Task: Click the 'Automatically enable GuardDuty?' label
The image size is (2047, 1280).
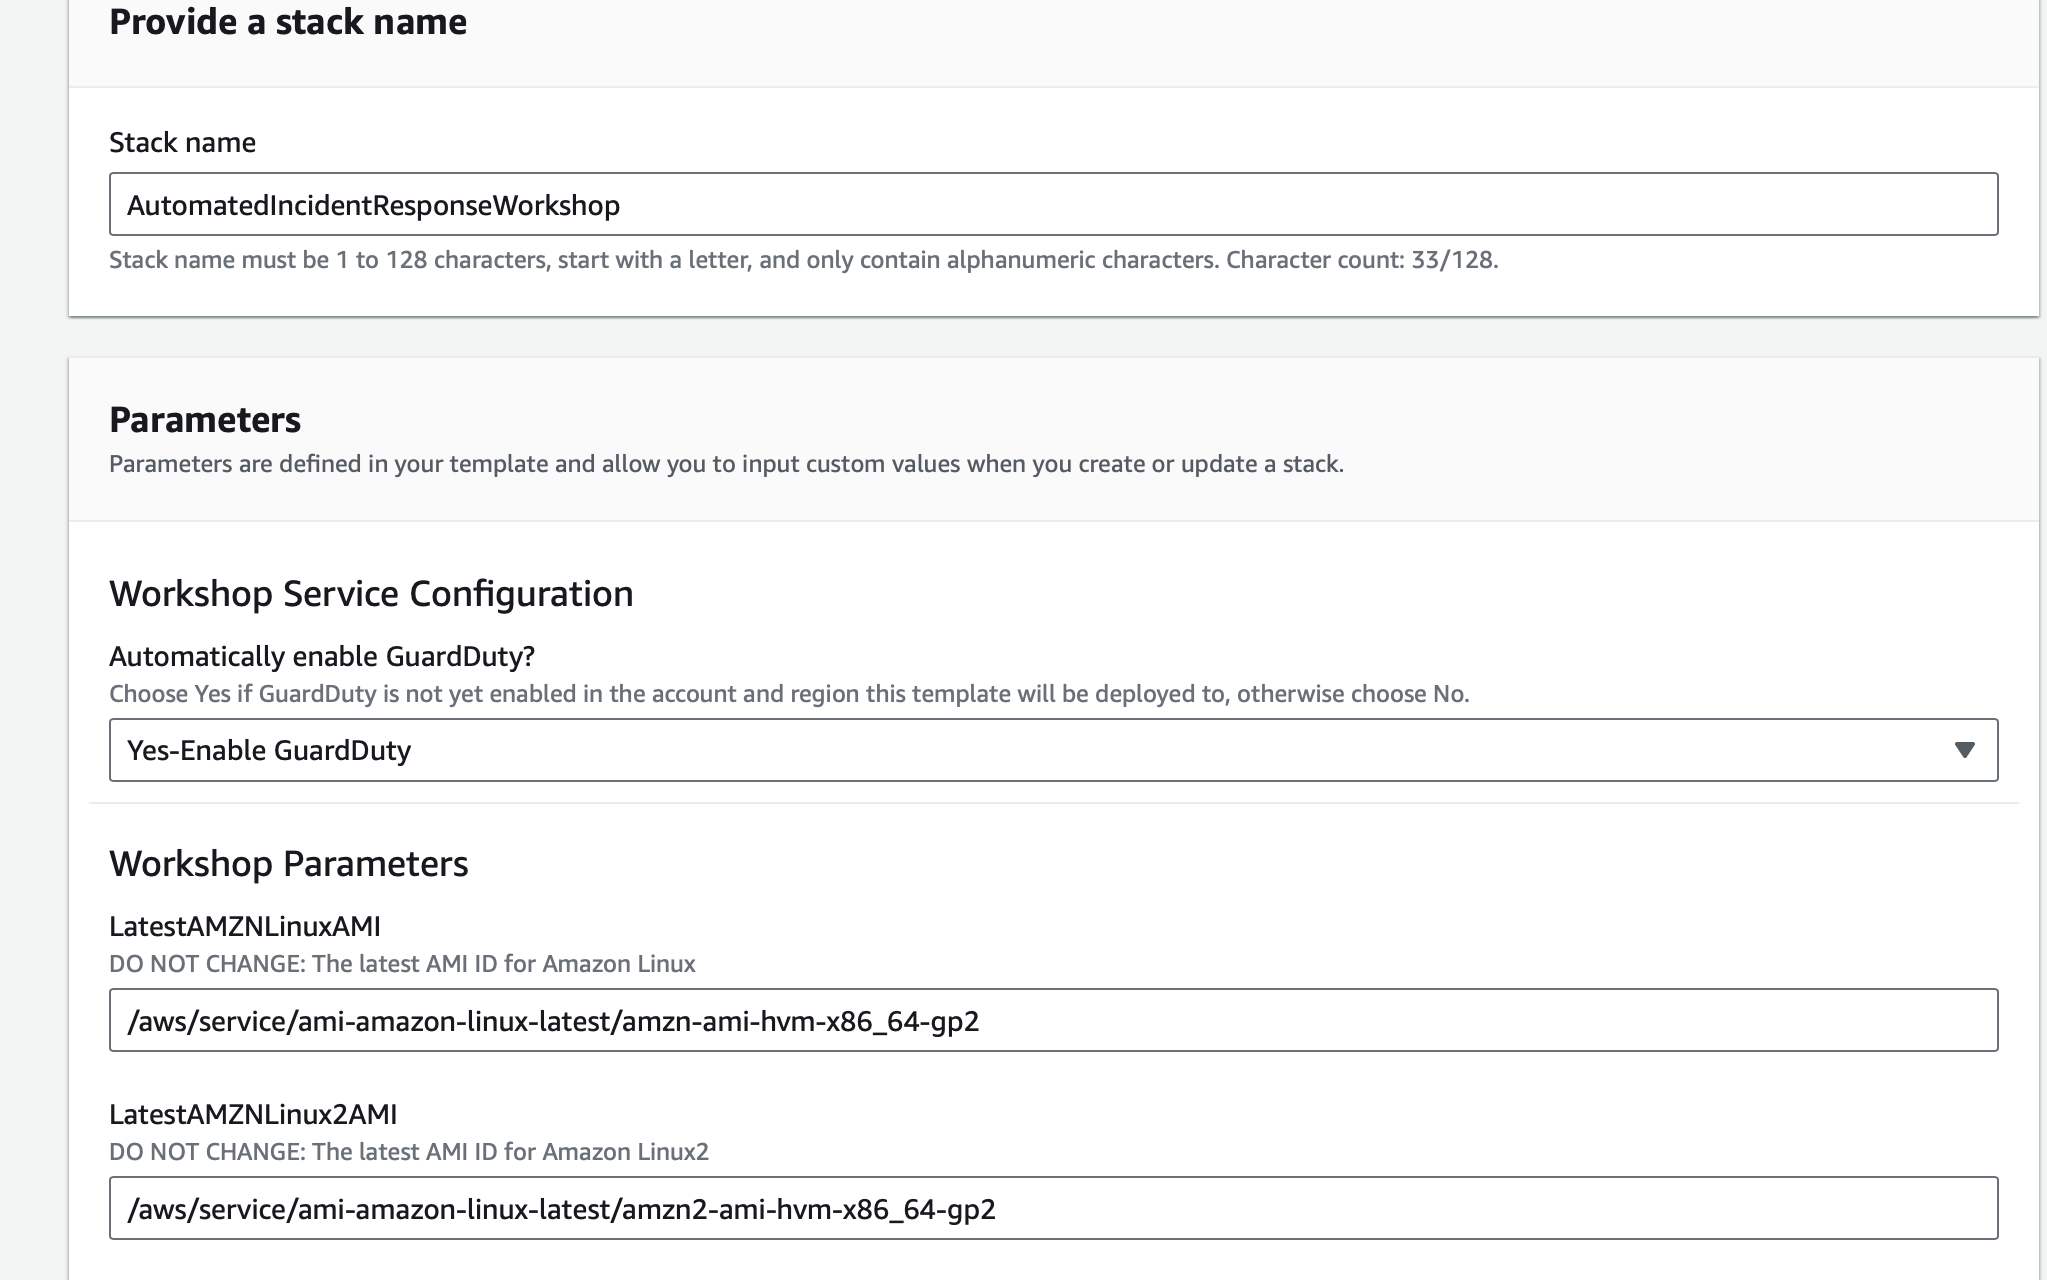Action: 322,656
